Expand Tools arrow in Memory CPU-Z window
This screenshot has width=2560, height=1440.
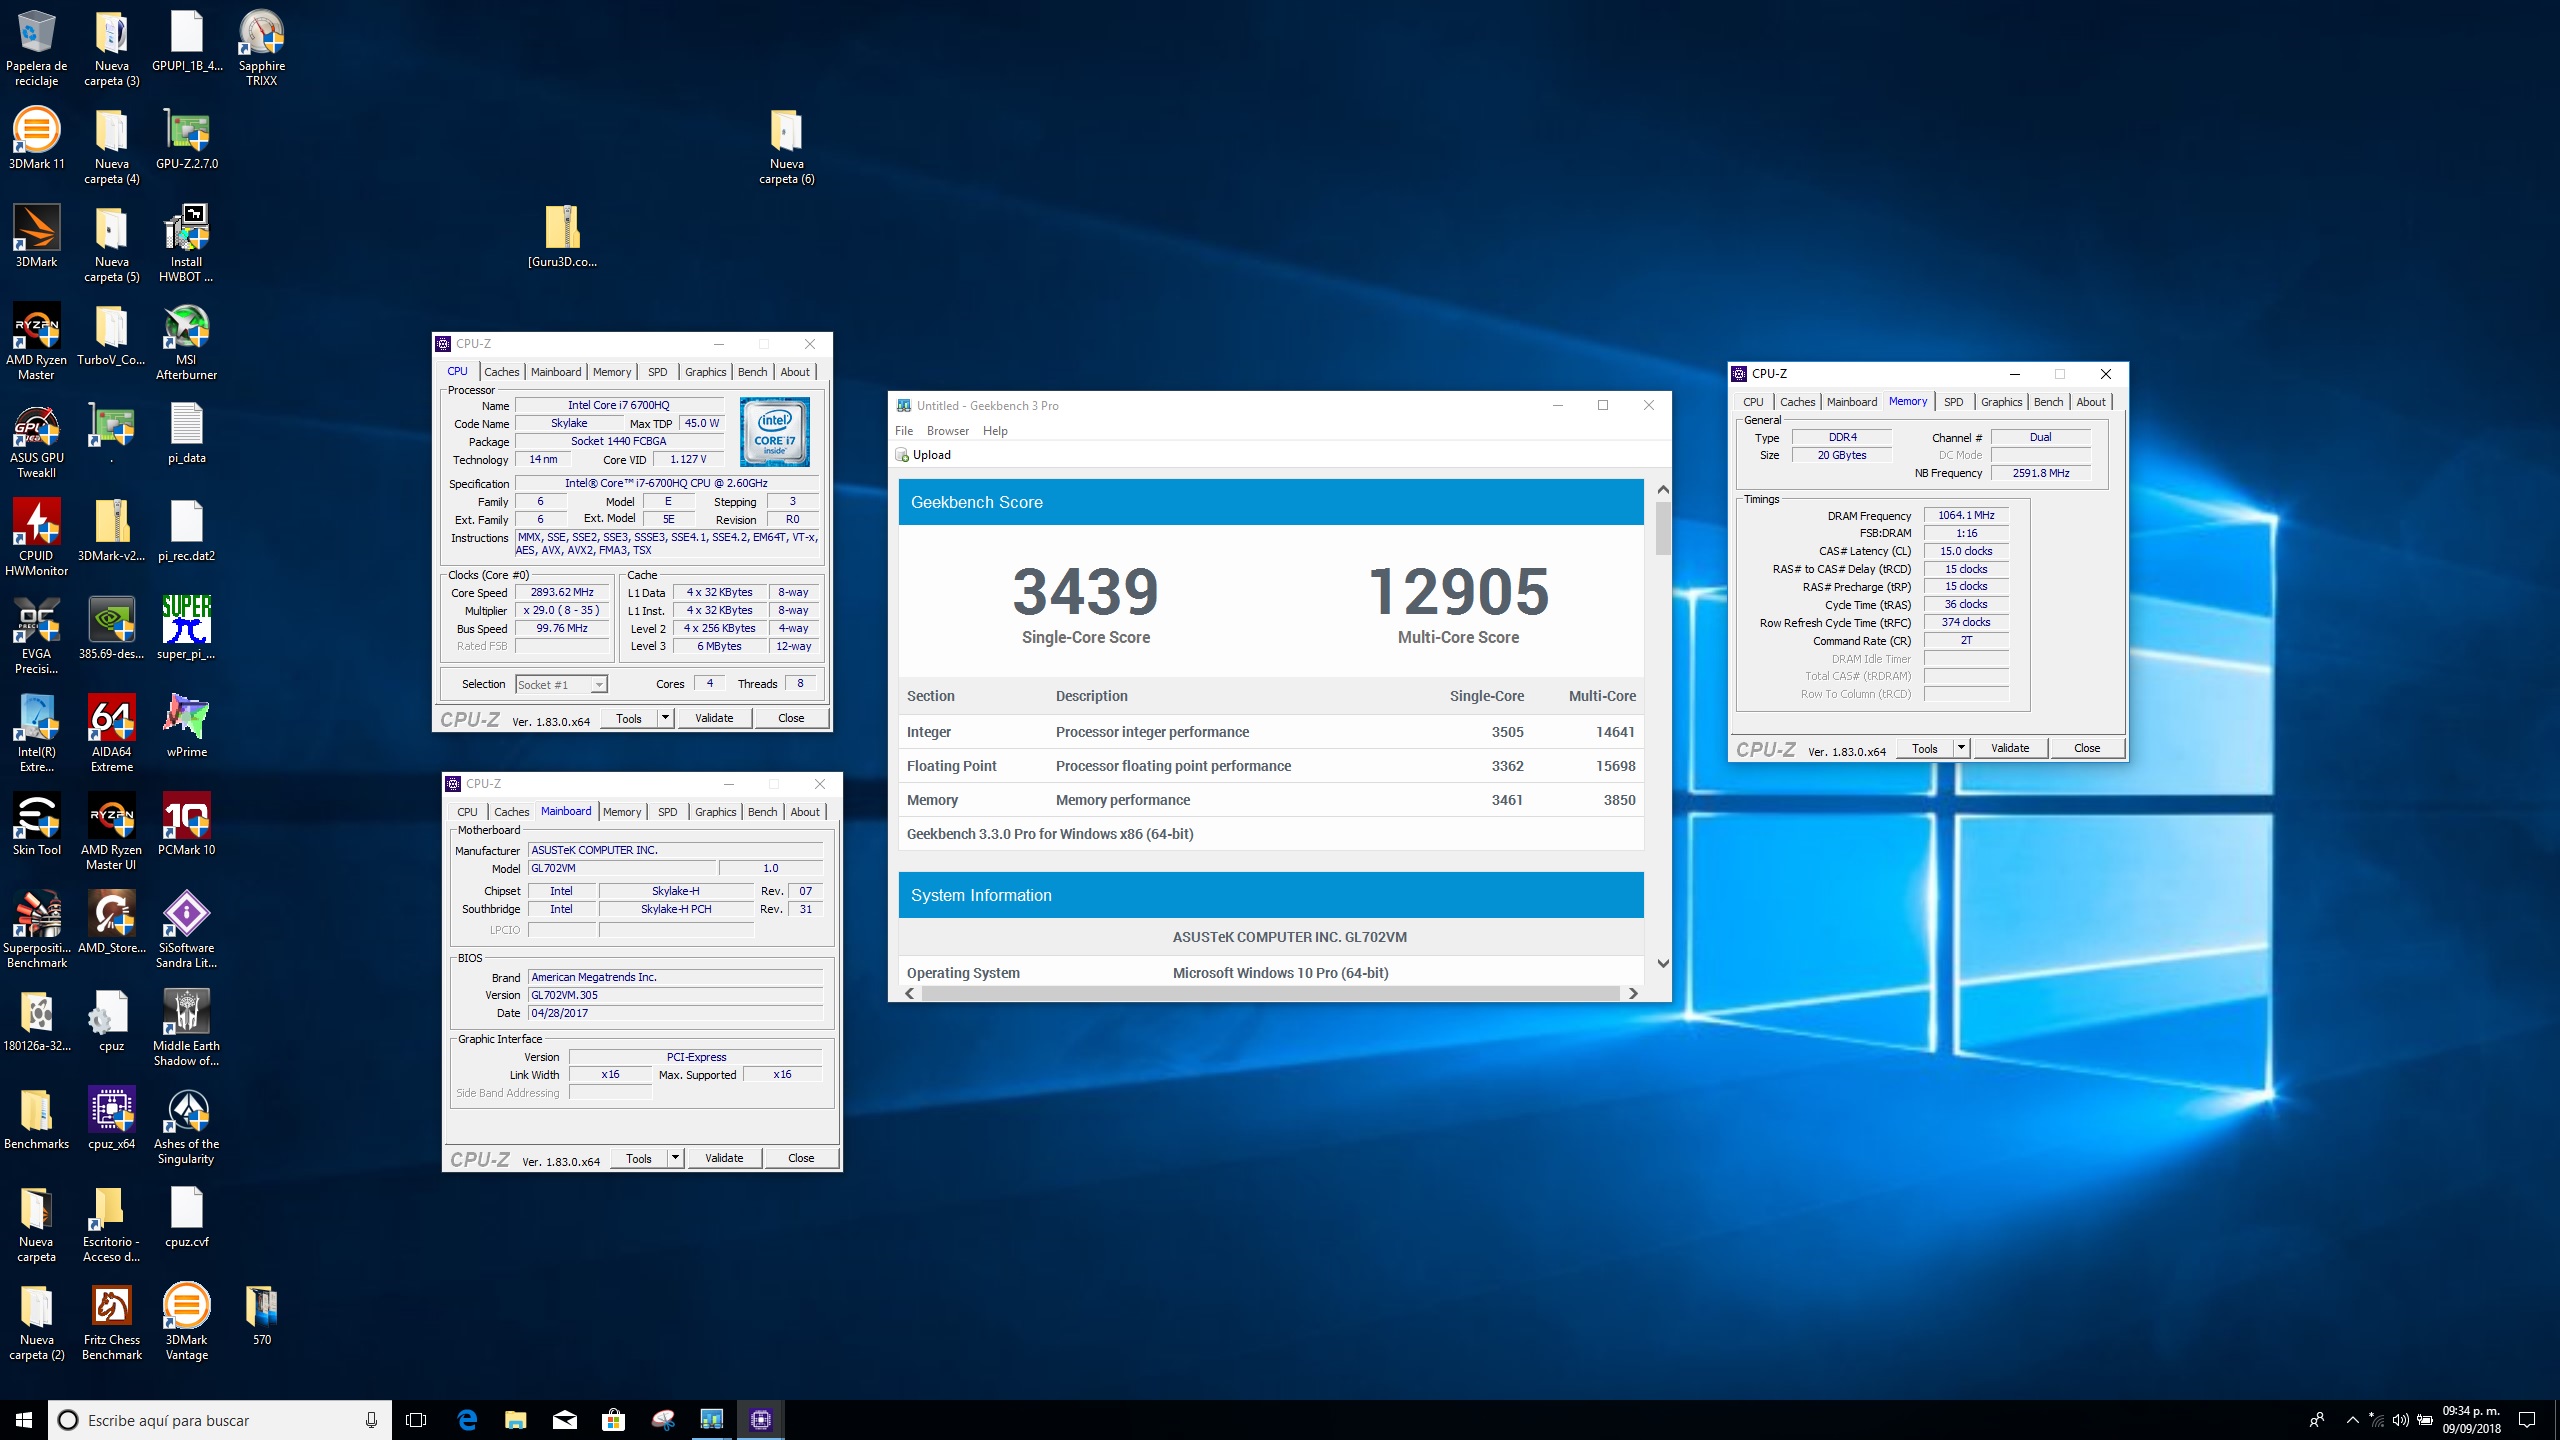coord(1961,748)
